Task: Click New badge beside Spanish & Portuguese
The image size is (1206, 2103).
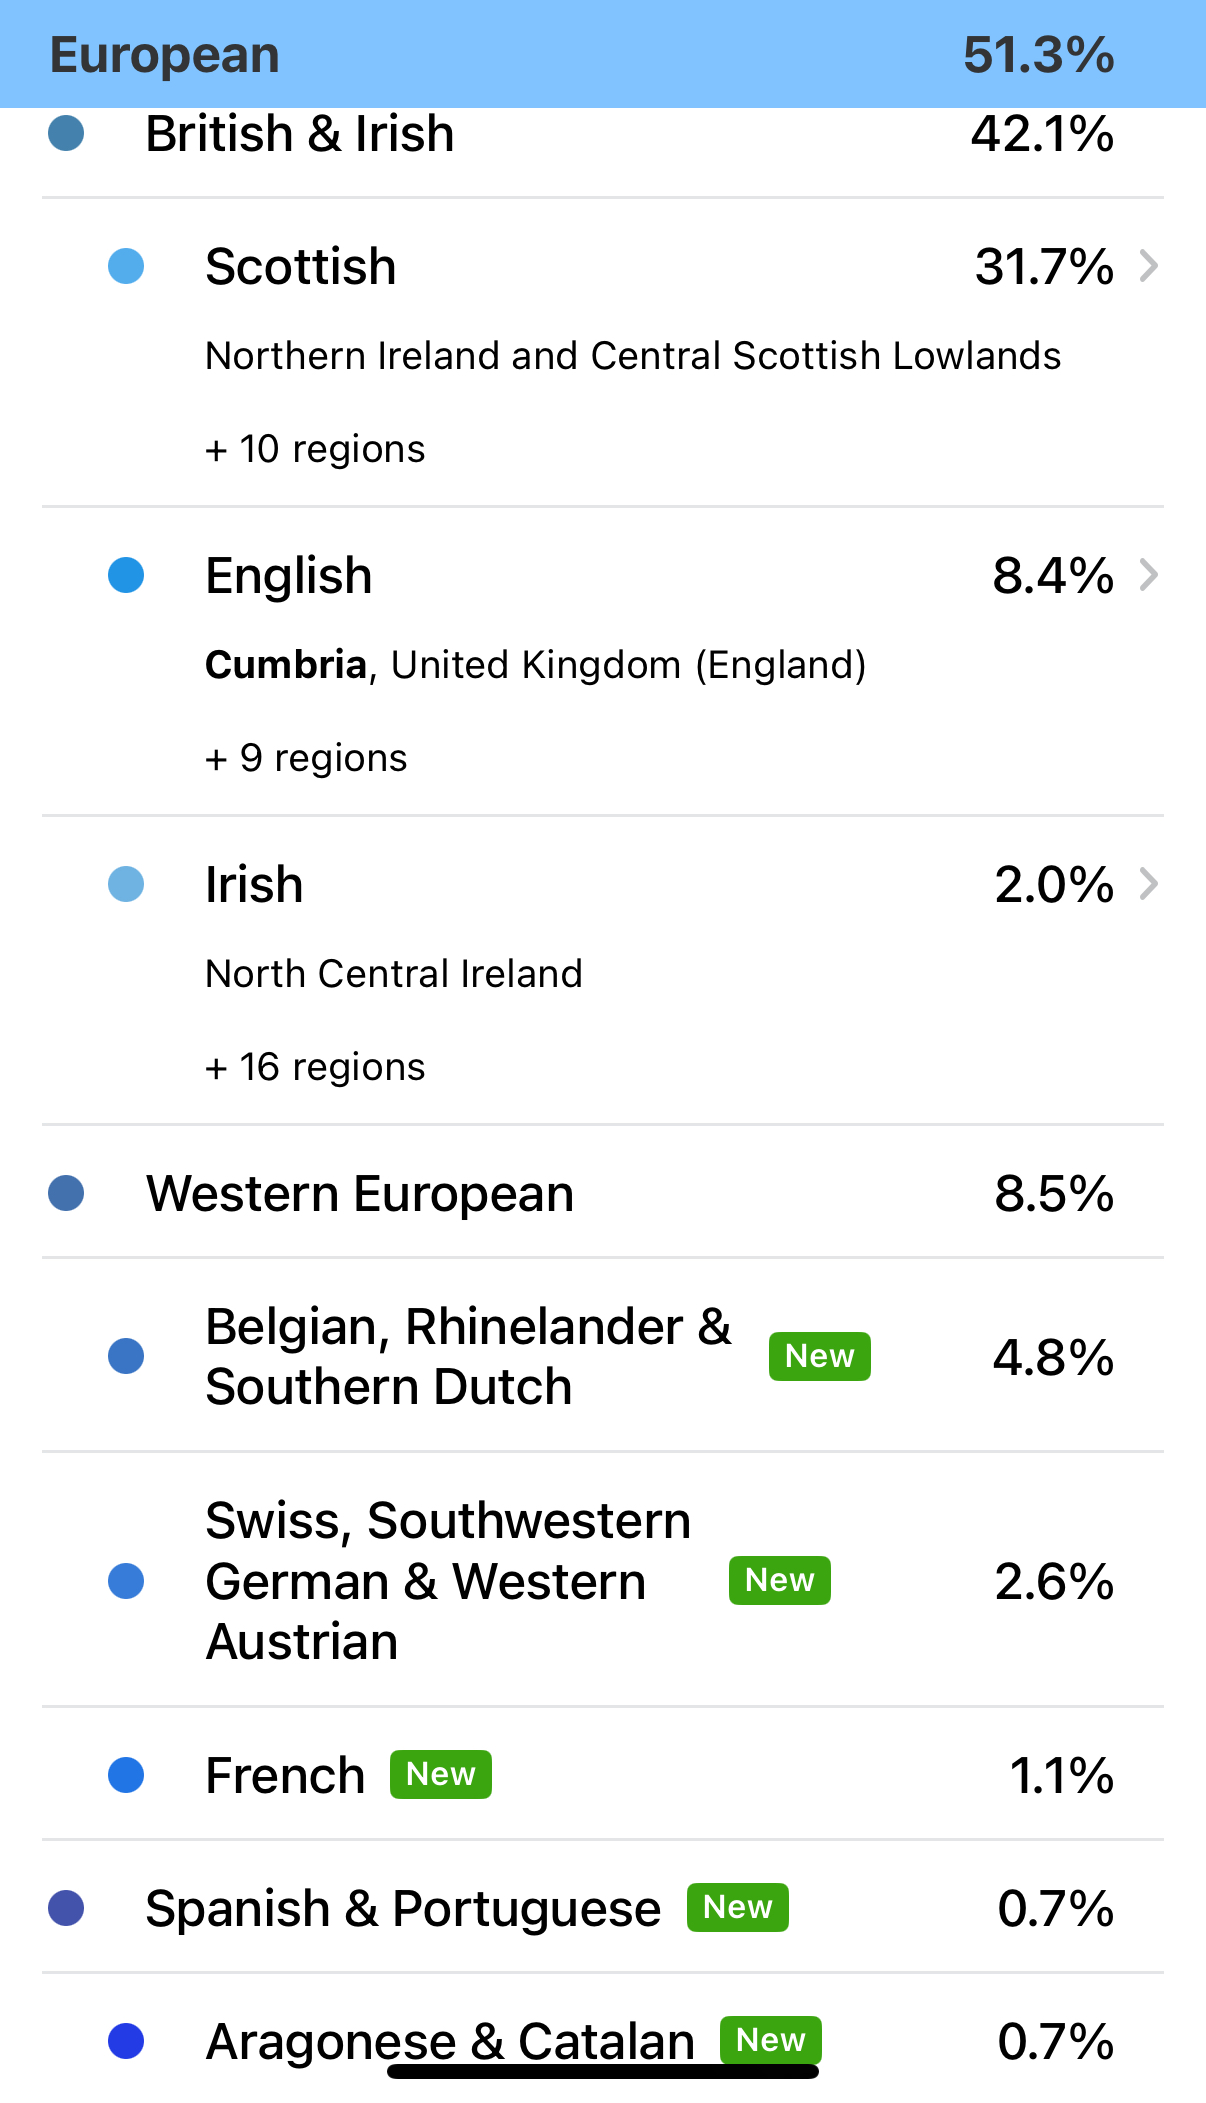Action: tap(737, 1908)
